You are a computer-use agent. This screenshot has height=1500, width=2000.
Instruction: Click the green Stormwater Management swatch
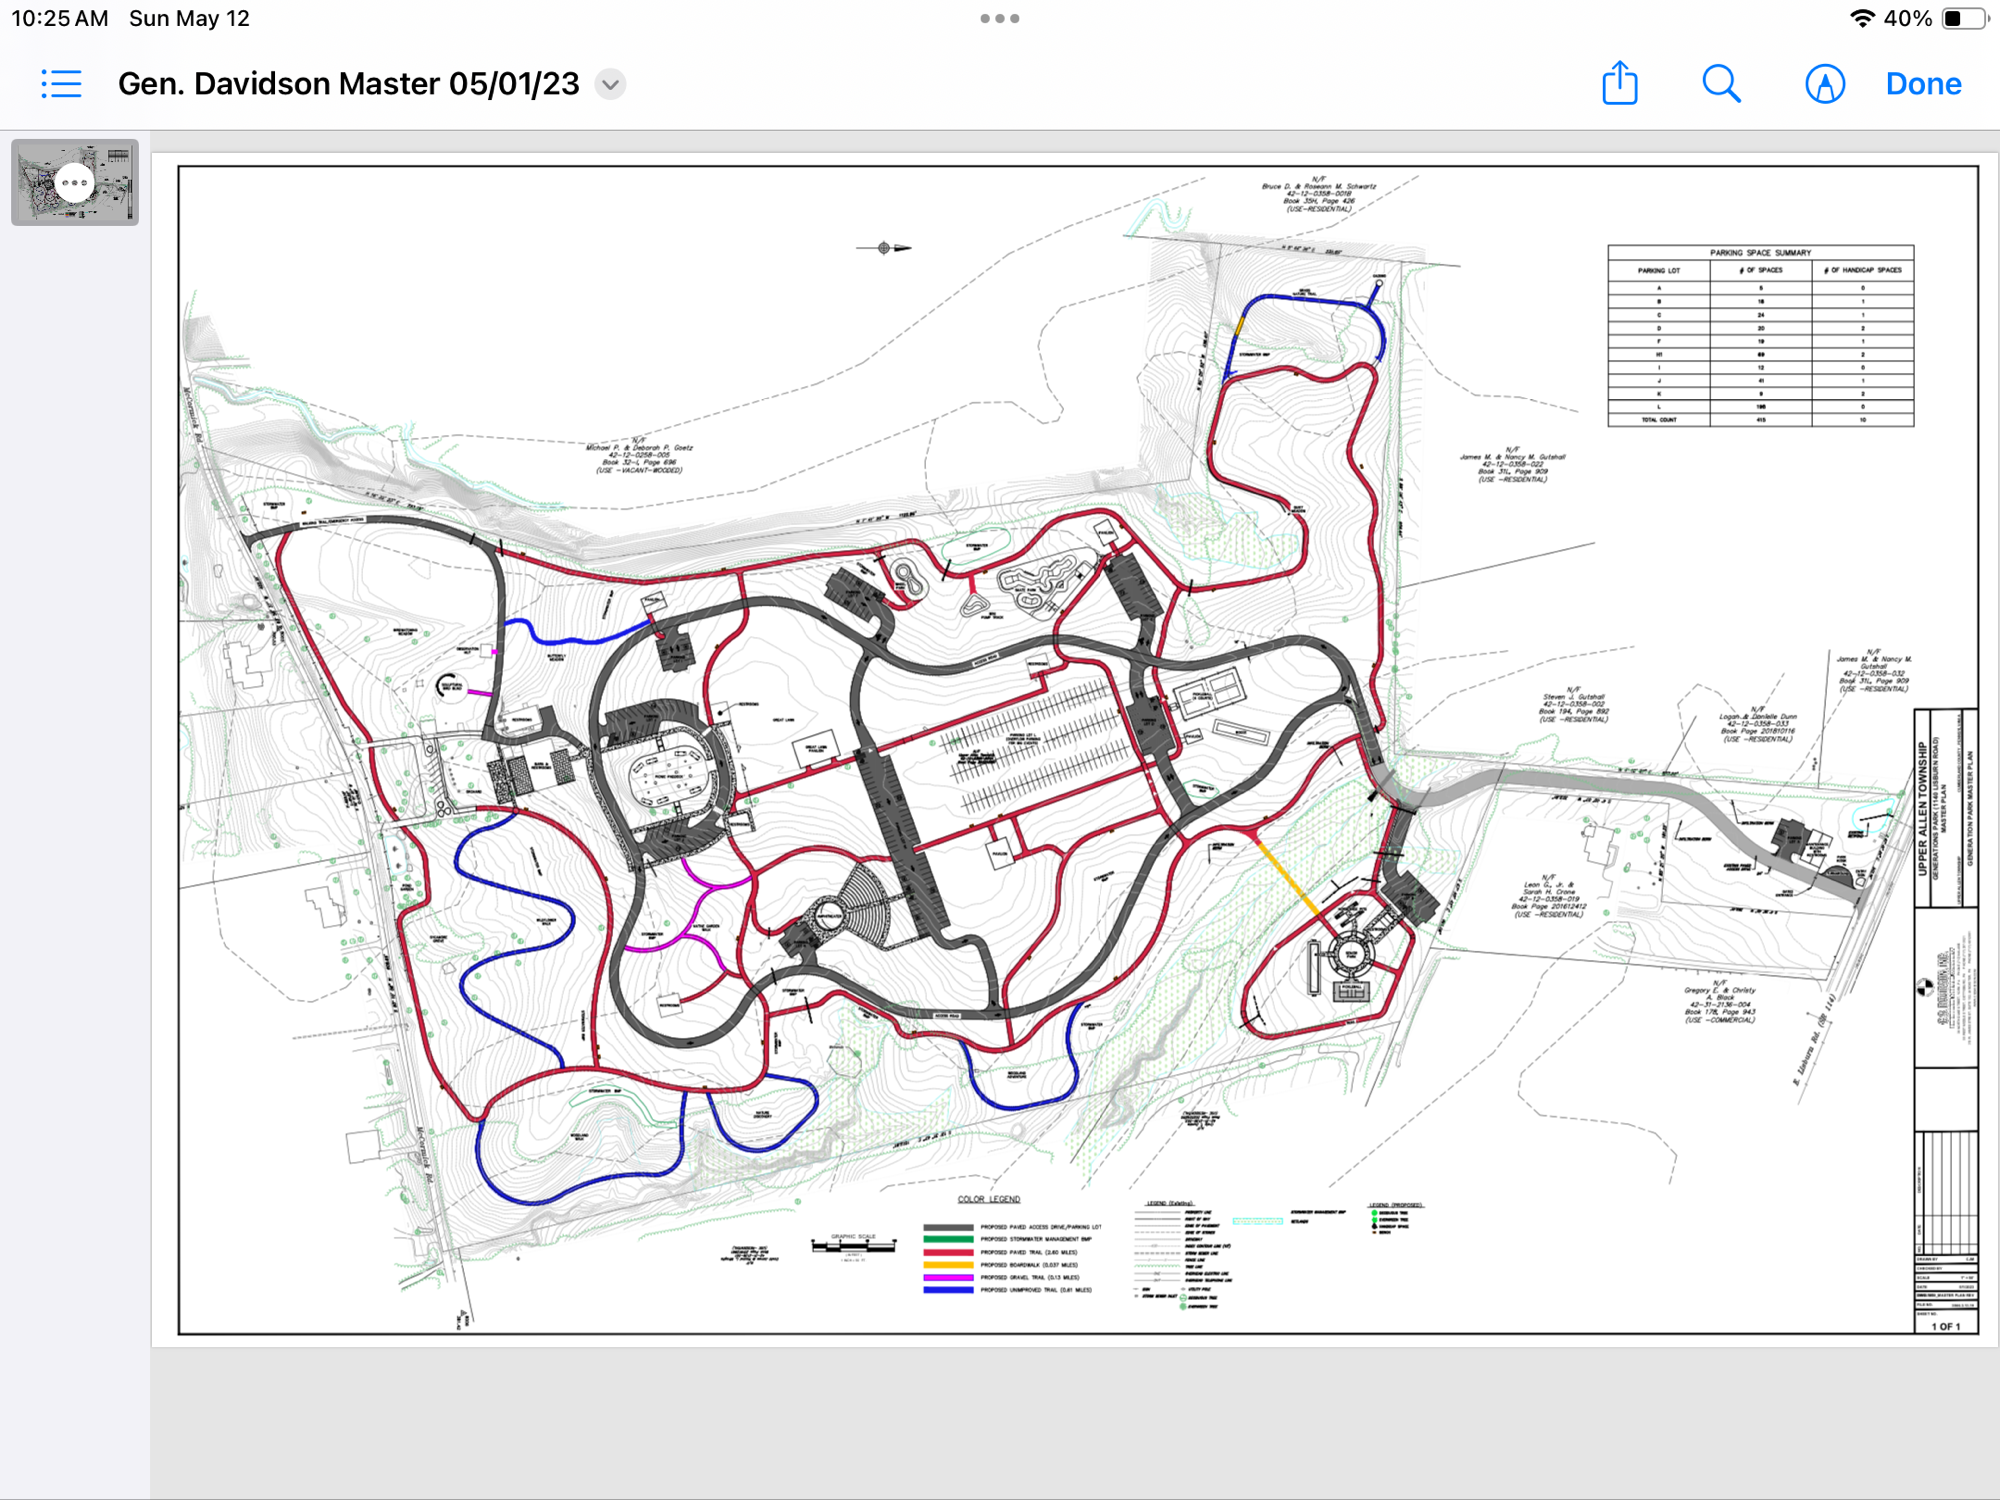(948, 1239)
